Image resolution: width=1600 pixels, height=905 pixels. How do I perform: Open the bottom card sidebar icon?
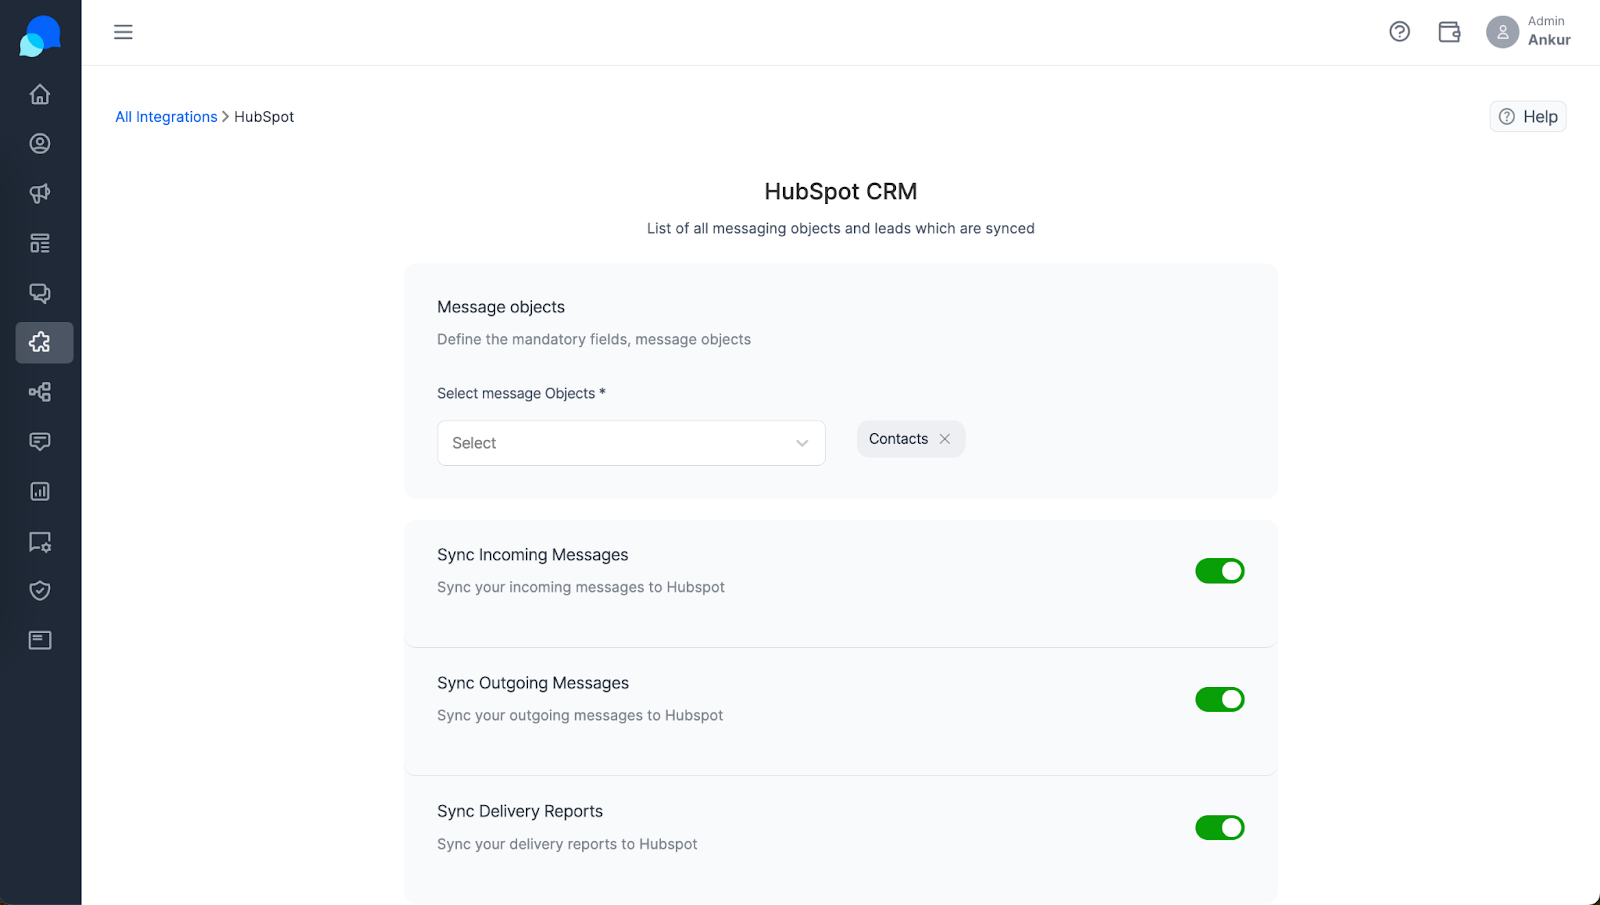(x=40, y=640)
